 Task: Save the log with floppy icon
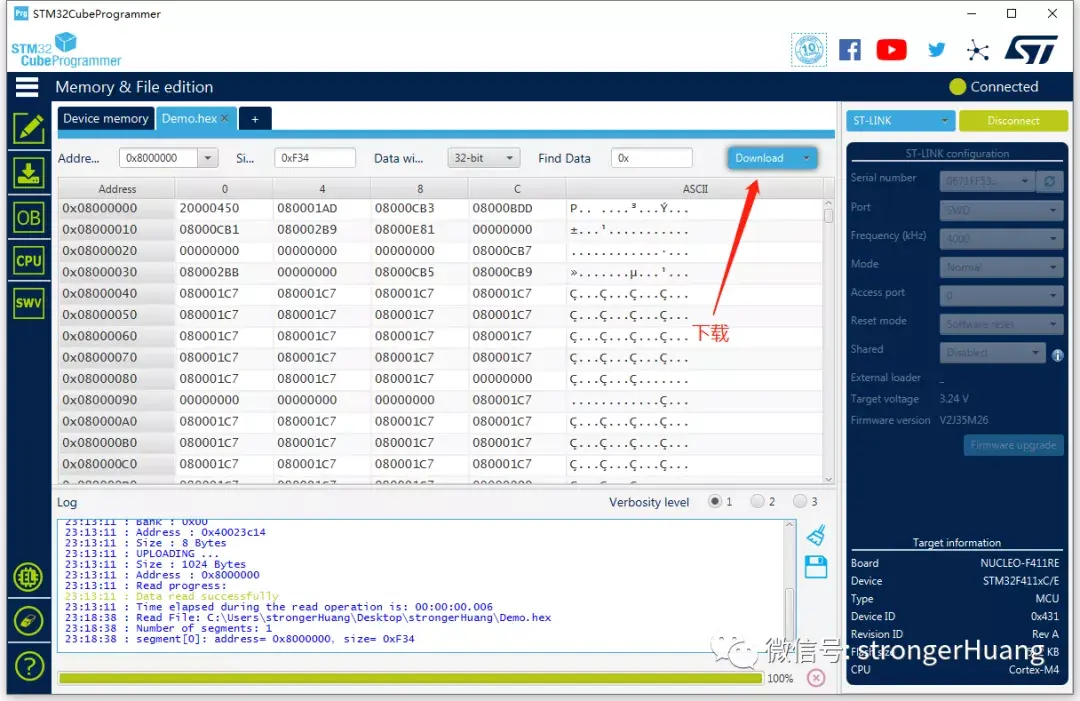click(x=815, y=567)
